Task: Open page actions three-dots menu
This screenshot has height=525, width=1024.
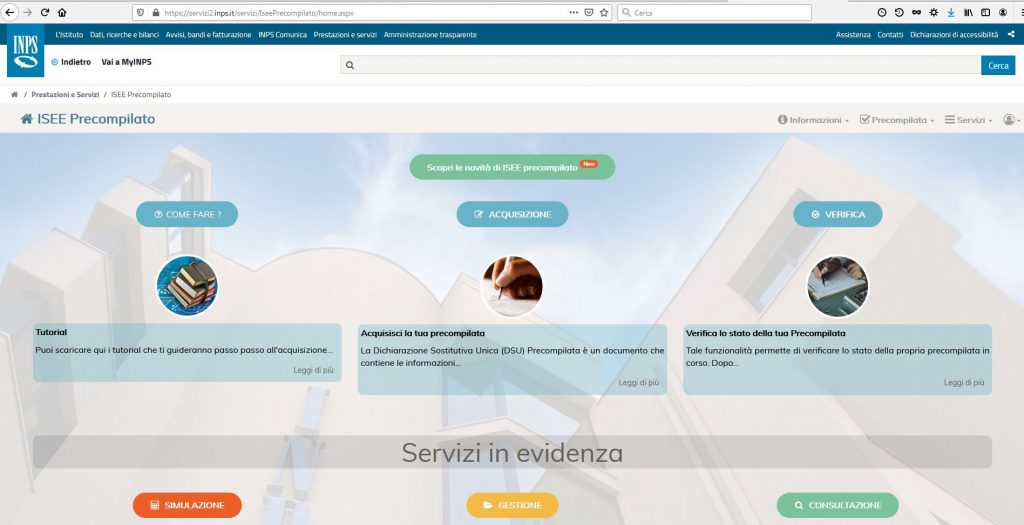Action: point(573,12)
